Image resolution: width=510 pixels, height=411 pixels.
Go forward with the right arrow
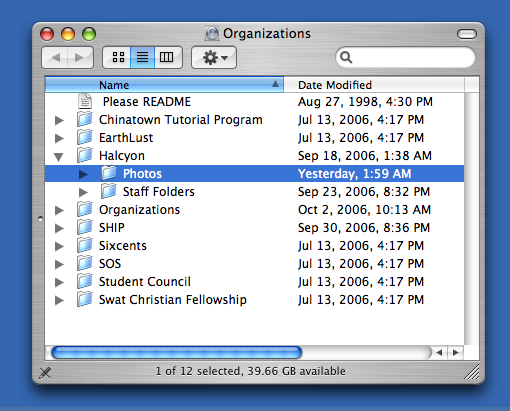80,57
